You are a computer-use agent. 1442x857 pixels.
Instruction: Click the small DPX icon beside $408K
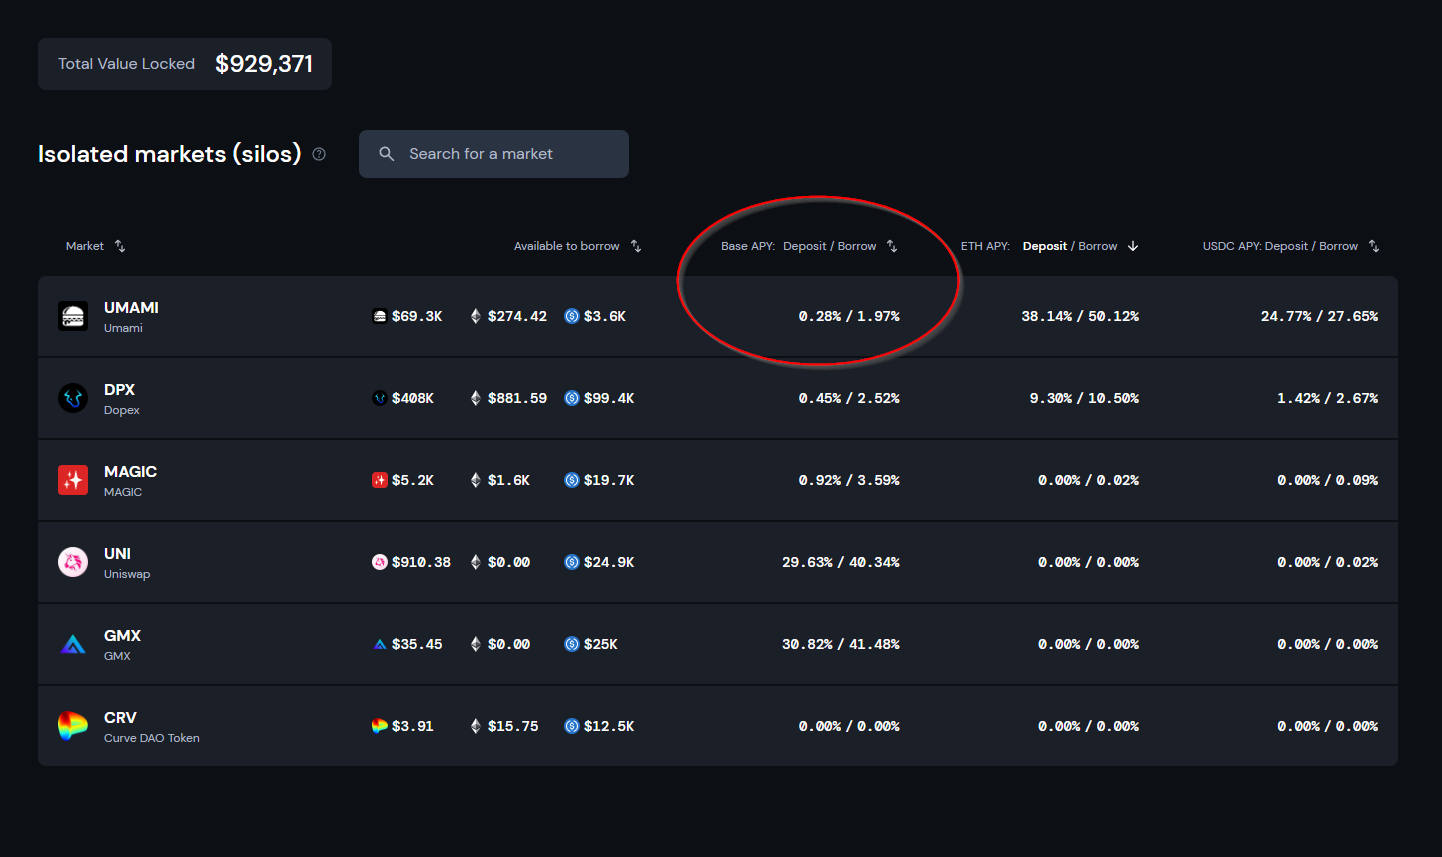pyautogui.click(x=380, y=398)
